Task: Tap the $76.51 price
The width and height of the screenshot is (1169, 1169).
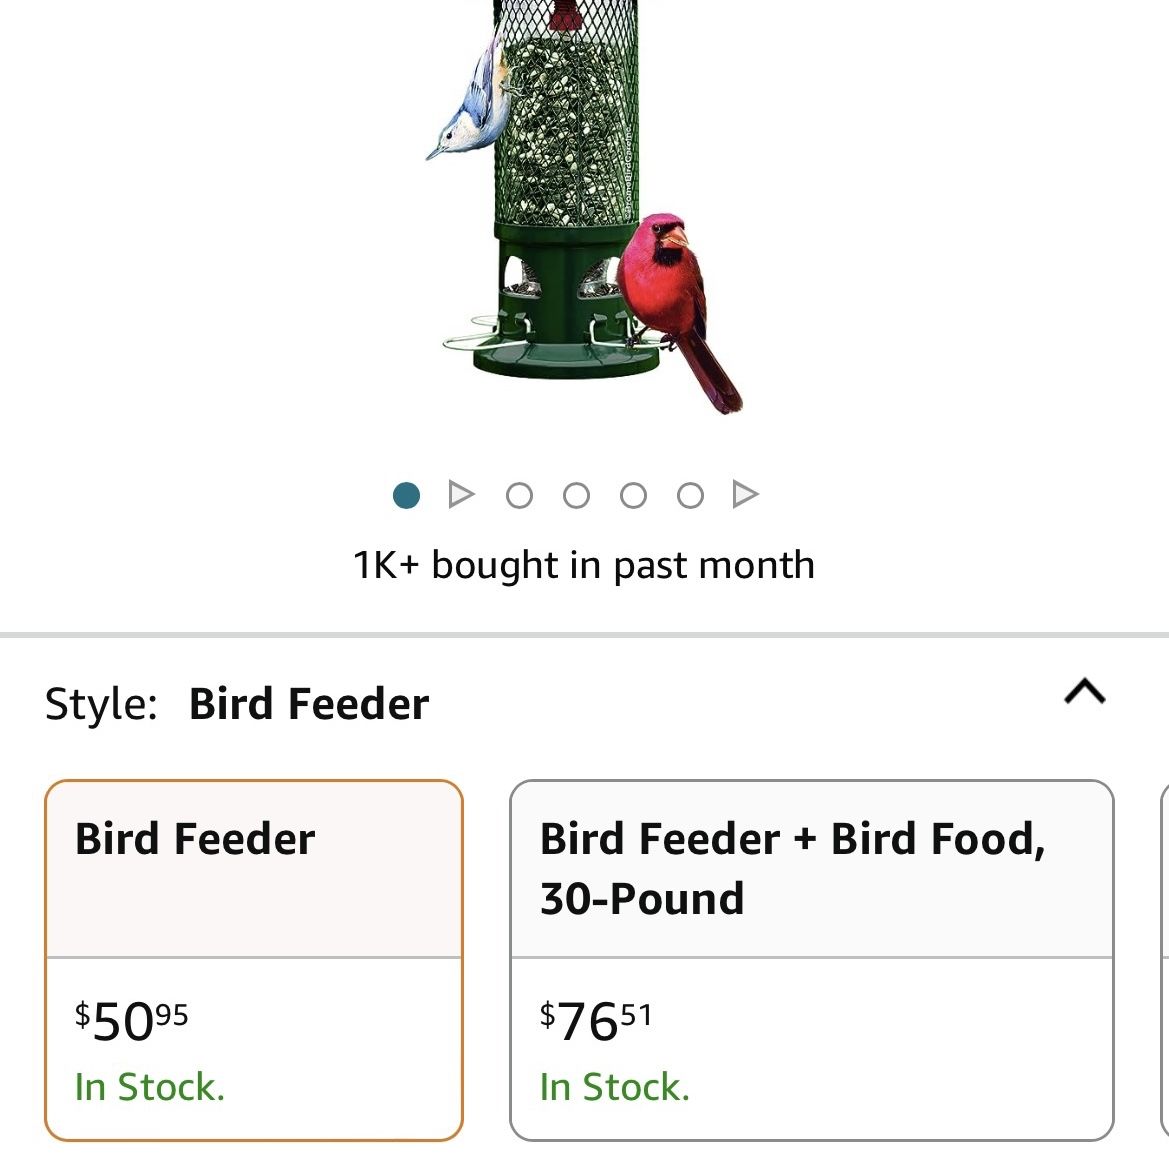Action: 596,1021
